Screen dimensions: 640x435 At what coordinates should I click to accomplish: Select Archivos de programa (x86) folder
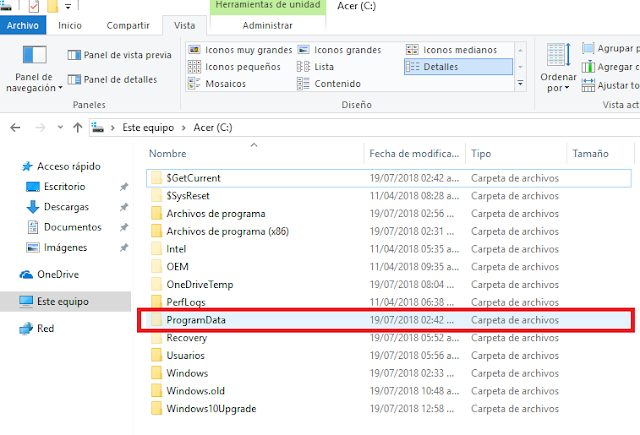(389, 231)
